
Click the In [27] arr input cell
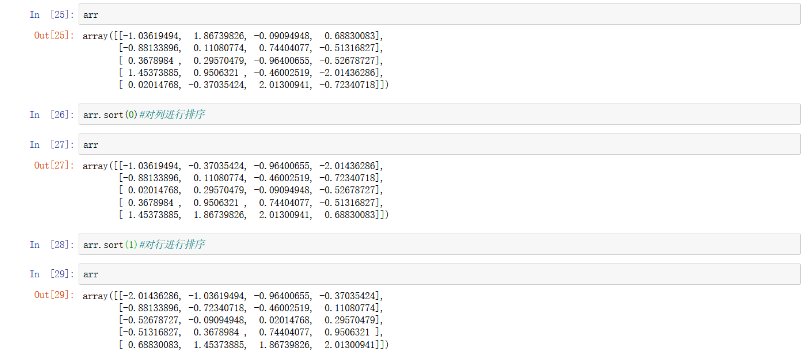(439, 144)
